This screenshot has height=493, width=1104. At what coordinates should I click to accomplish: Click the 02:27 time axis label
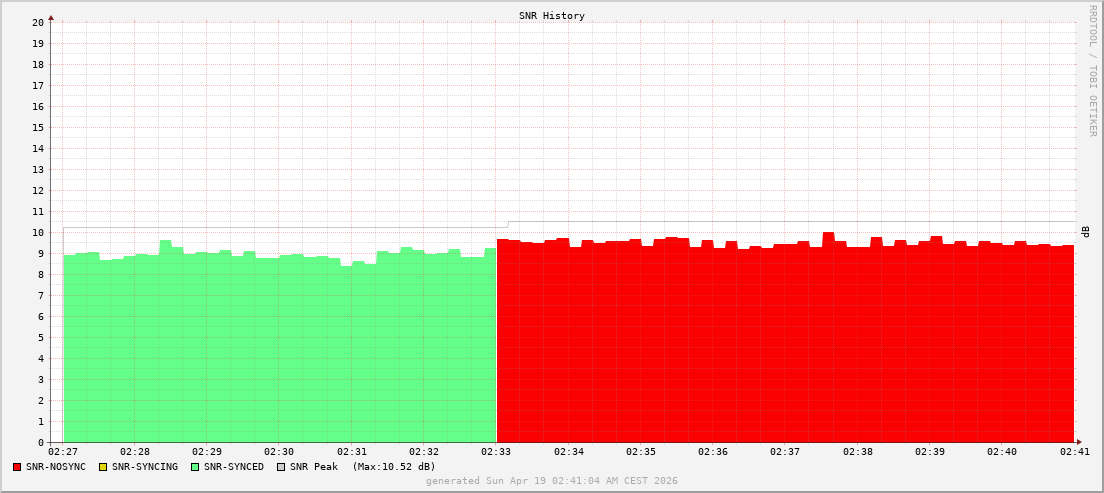pos(63,452)
